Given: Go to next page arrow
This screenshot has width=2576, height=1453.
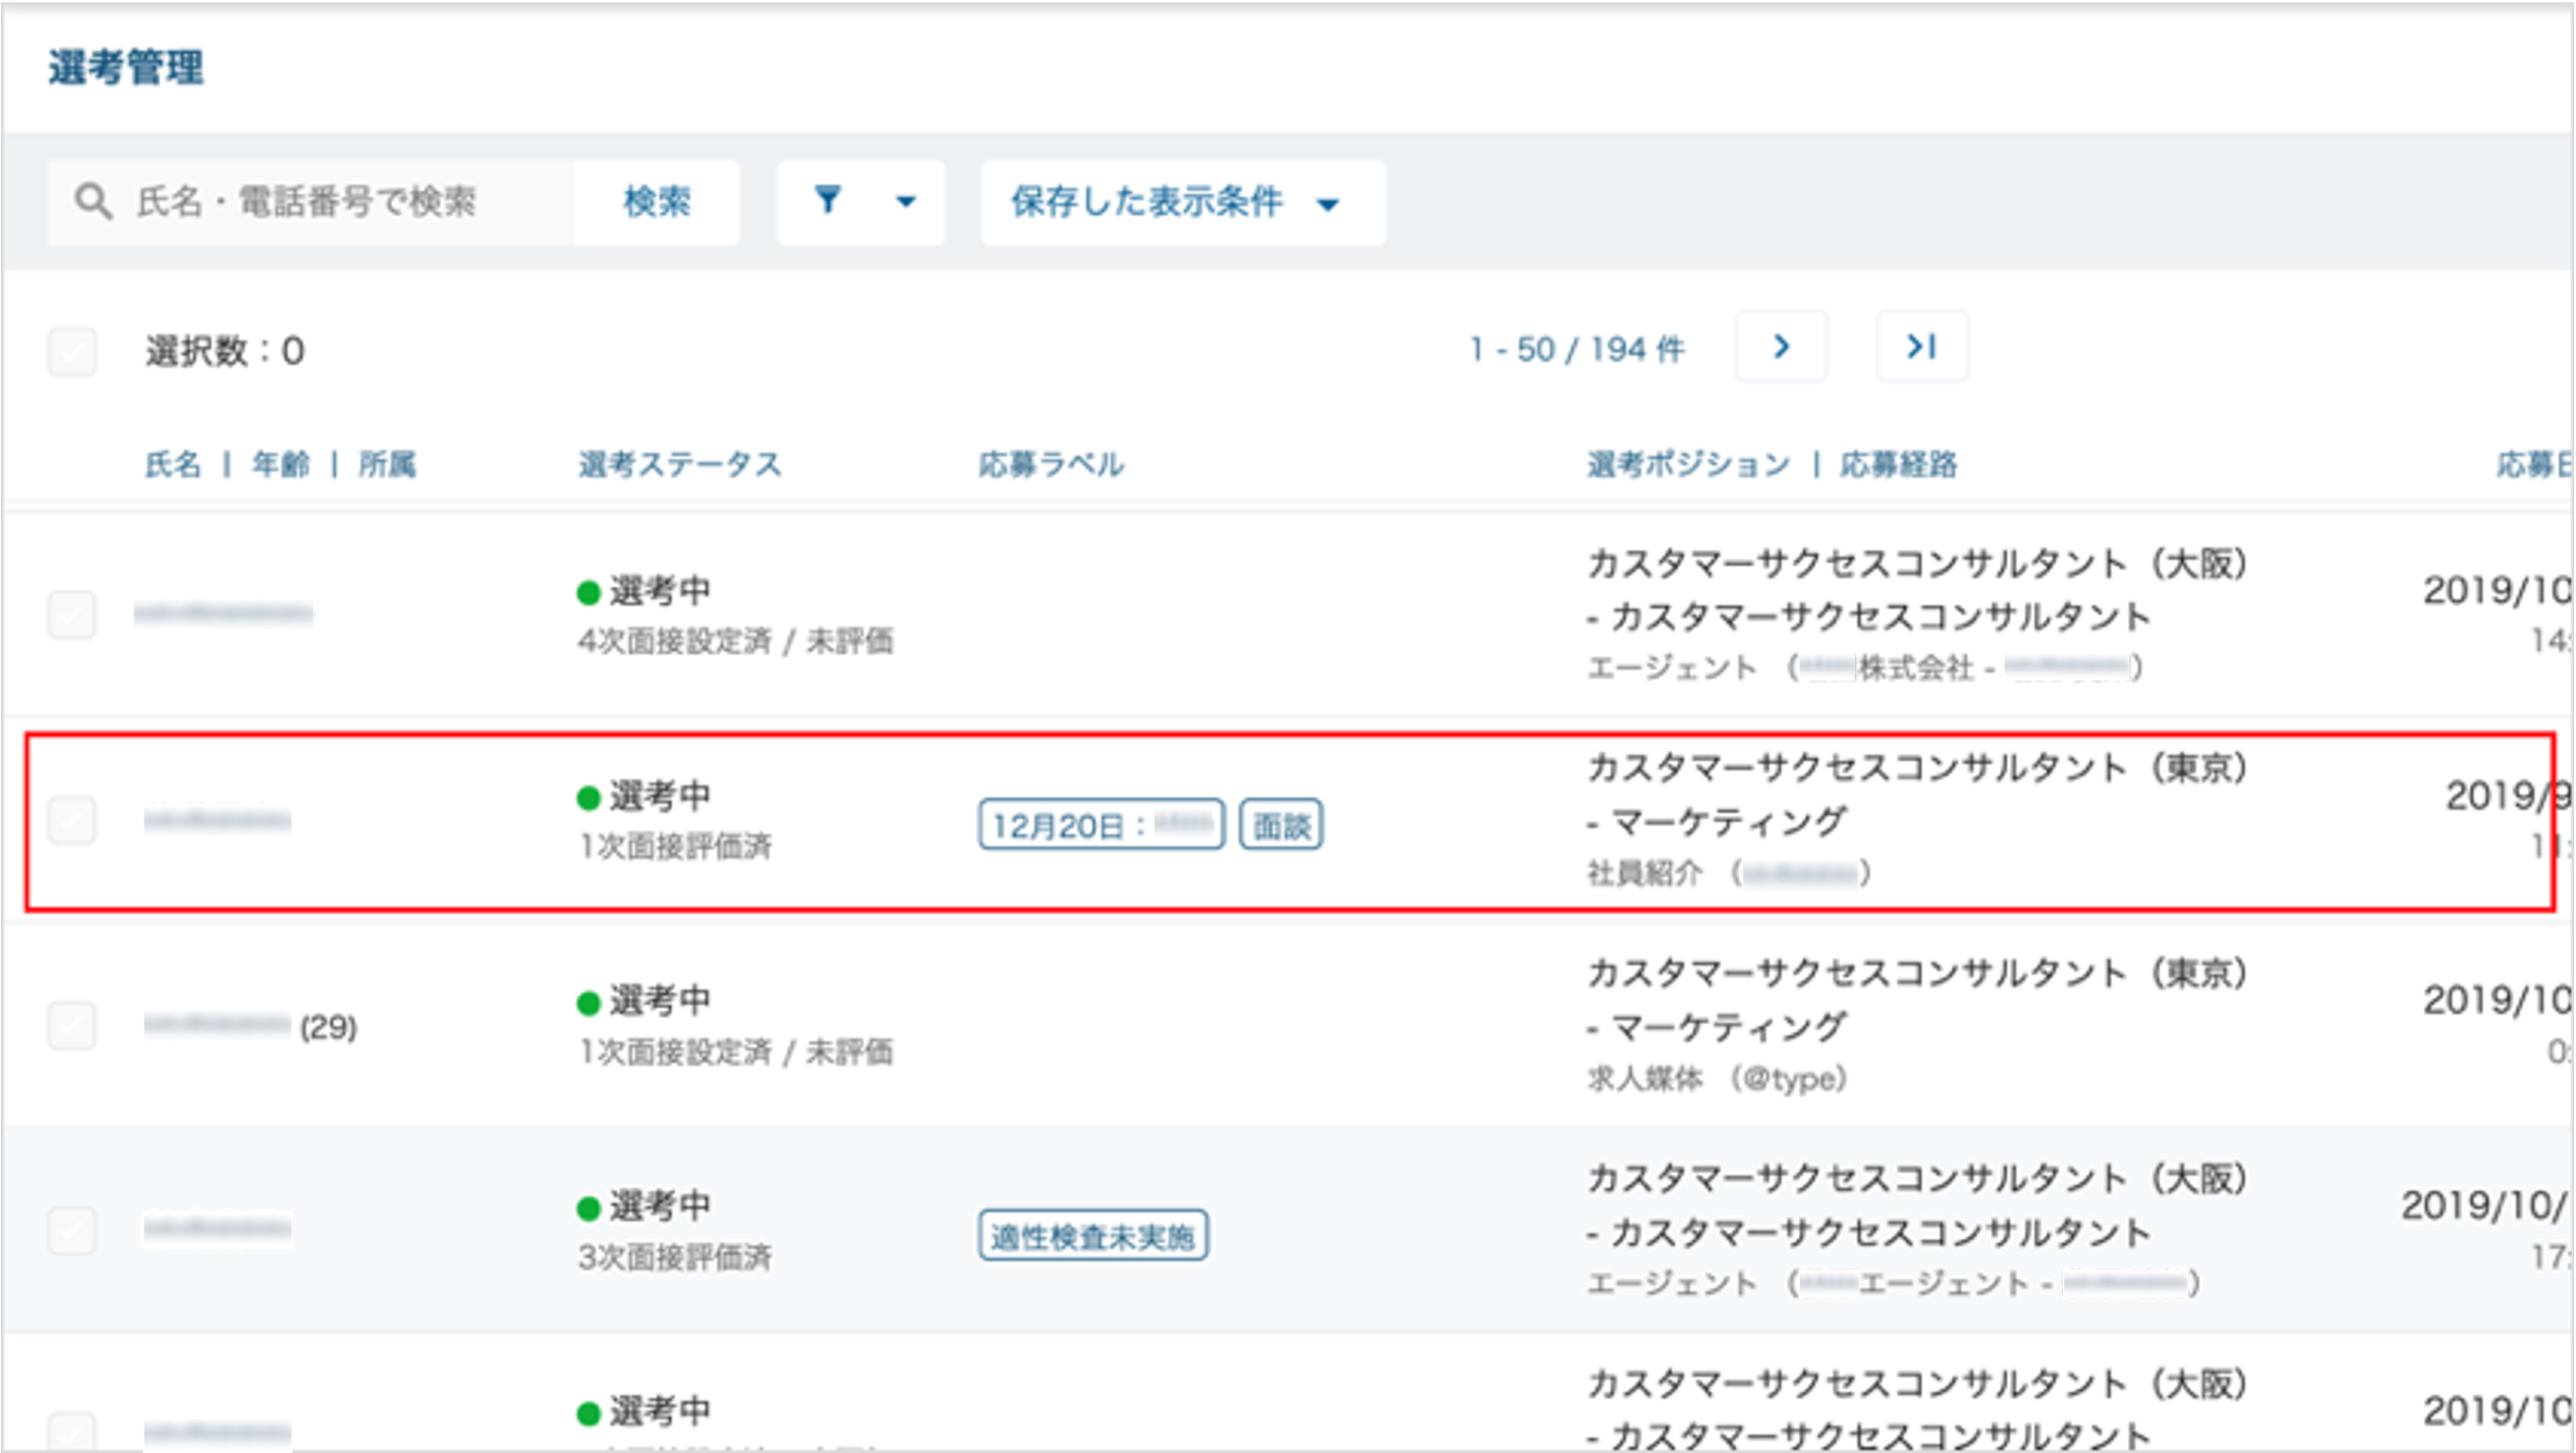Looking at the screenshot, I should [1781, 347].
